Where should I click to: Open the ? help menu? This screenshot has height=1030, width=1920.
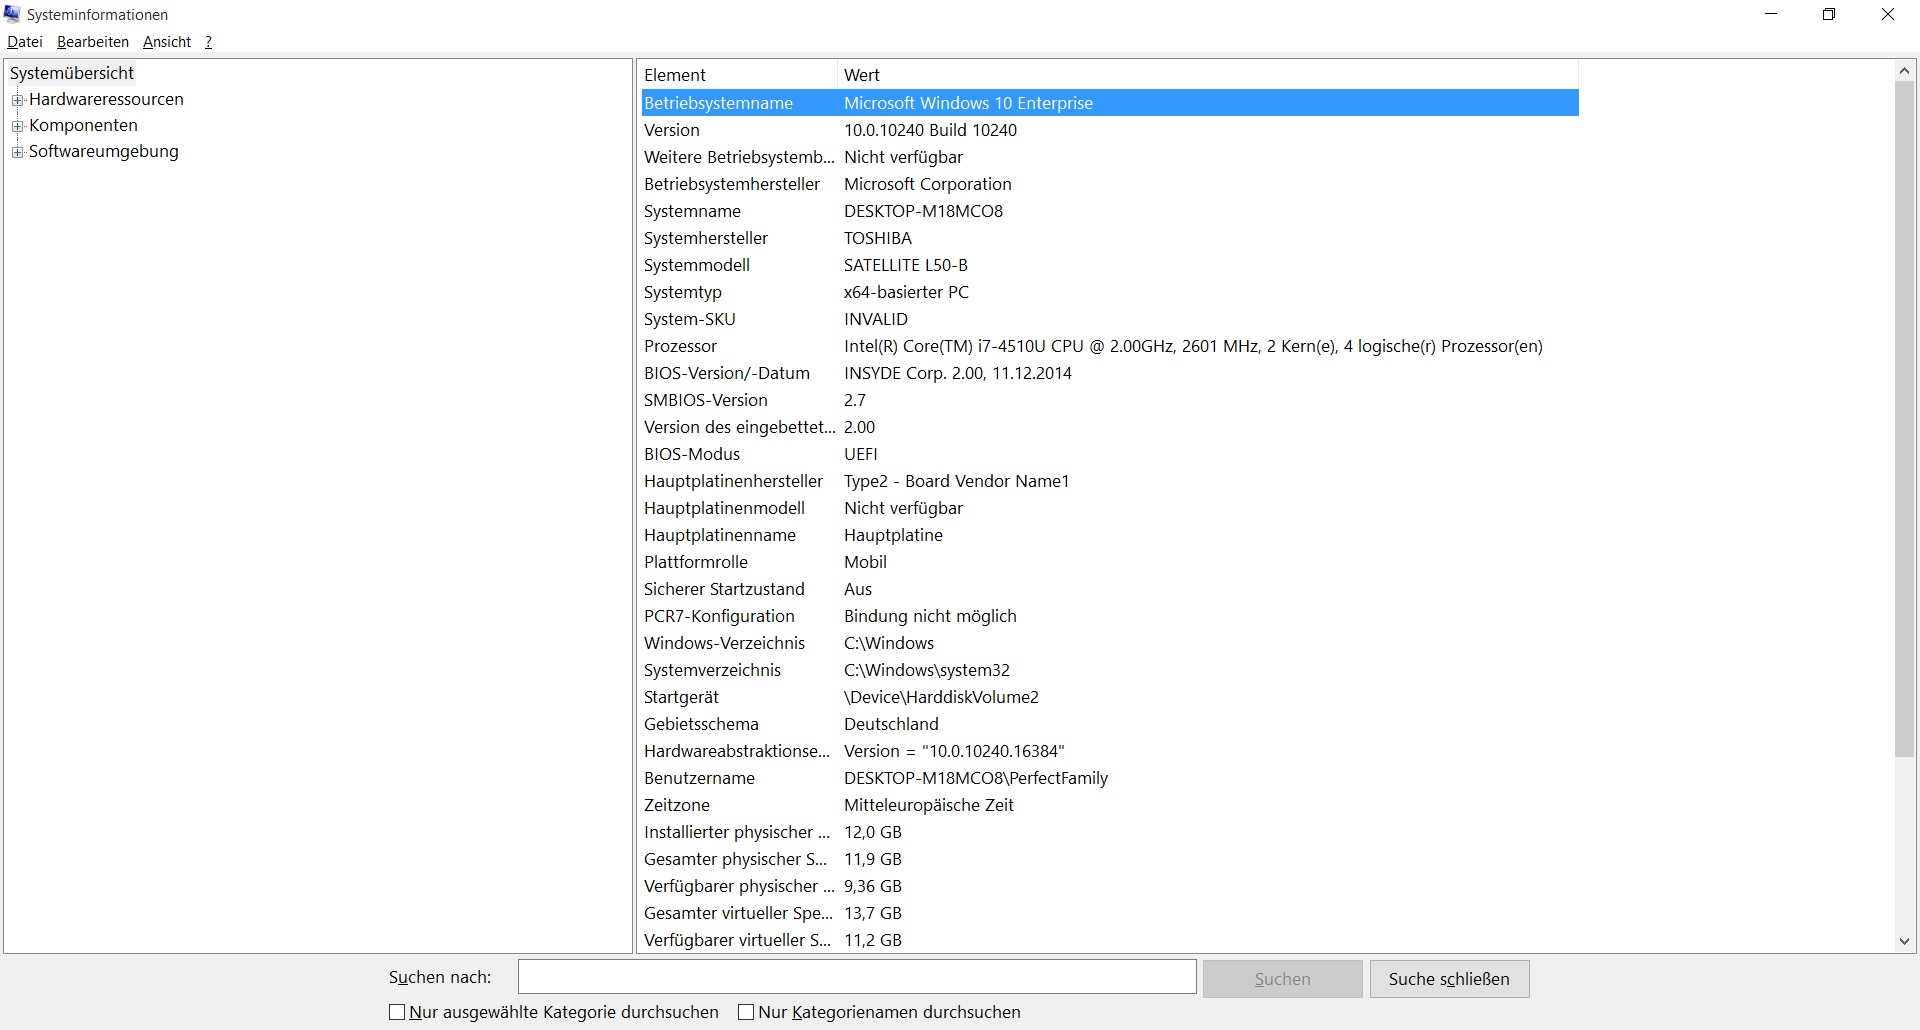pyautogui.click(x=208, y=42)
